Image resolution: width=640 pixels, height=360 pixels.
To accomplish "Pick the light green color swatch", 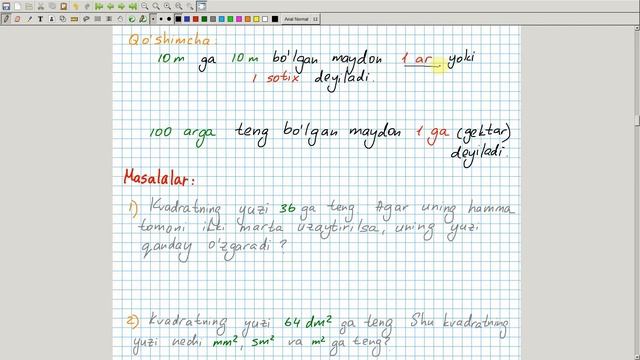I will tap(230, 19).
